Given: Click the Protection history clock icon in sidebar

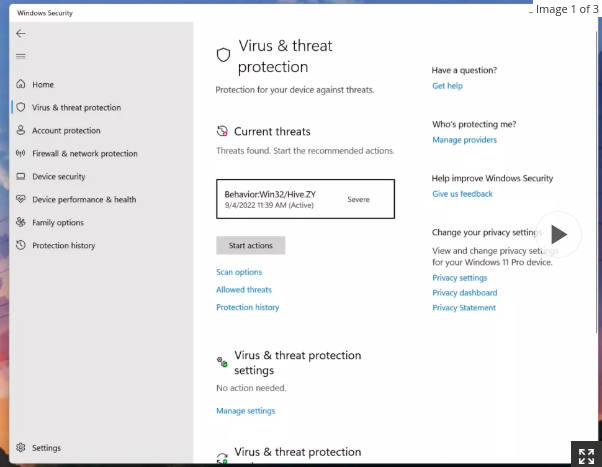Looking at the screenshot, I should (x=21, y=245).
